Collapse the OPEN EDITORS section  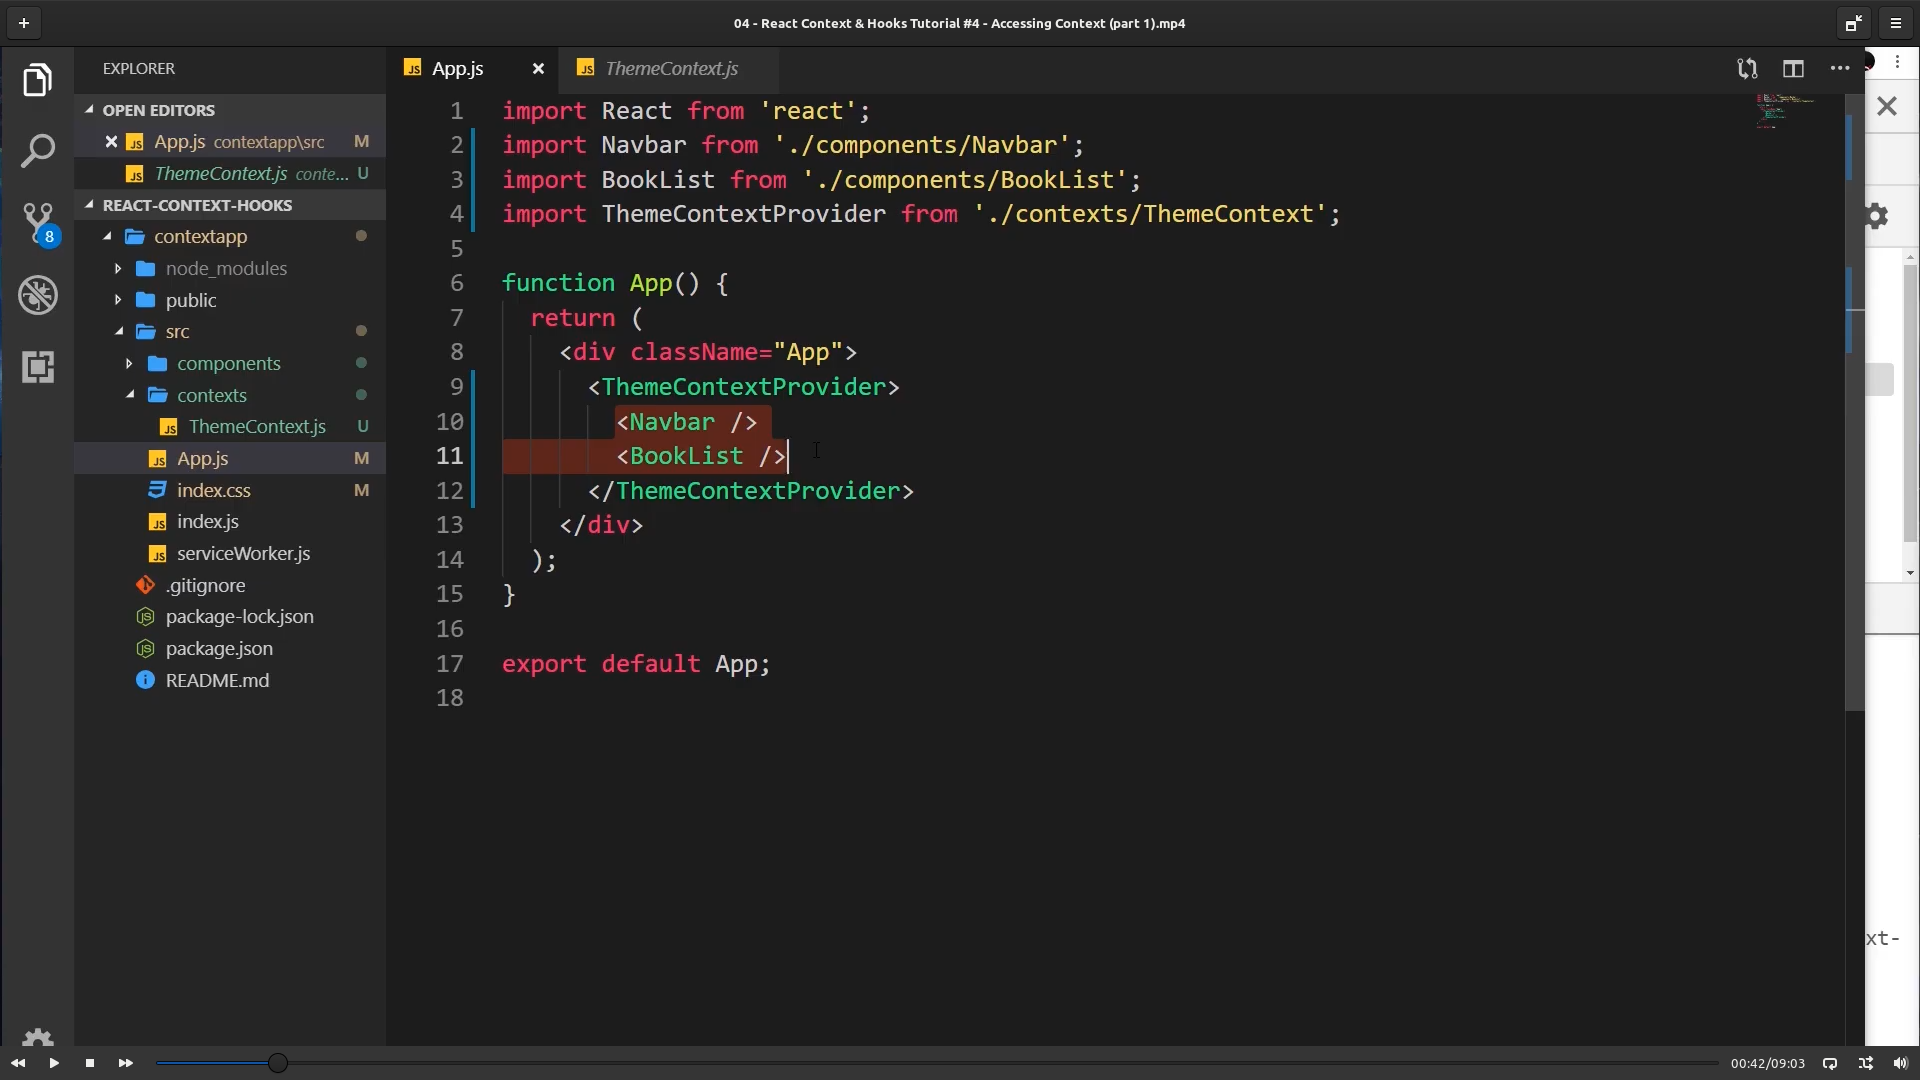point(158,110)
